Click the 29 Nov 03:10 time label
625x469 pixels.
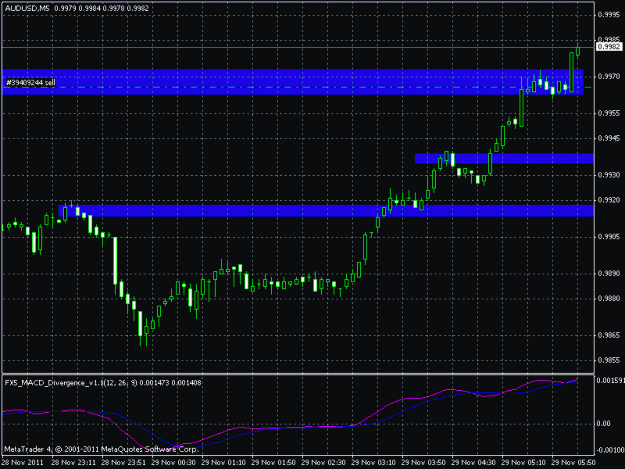click(373, 463)
